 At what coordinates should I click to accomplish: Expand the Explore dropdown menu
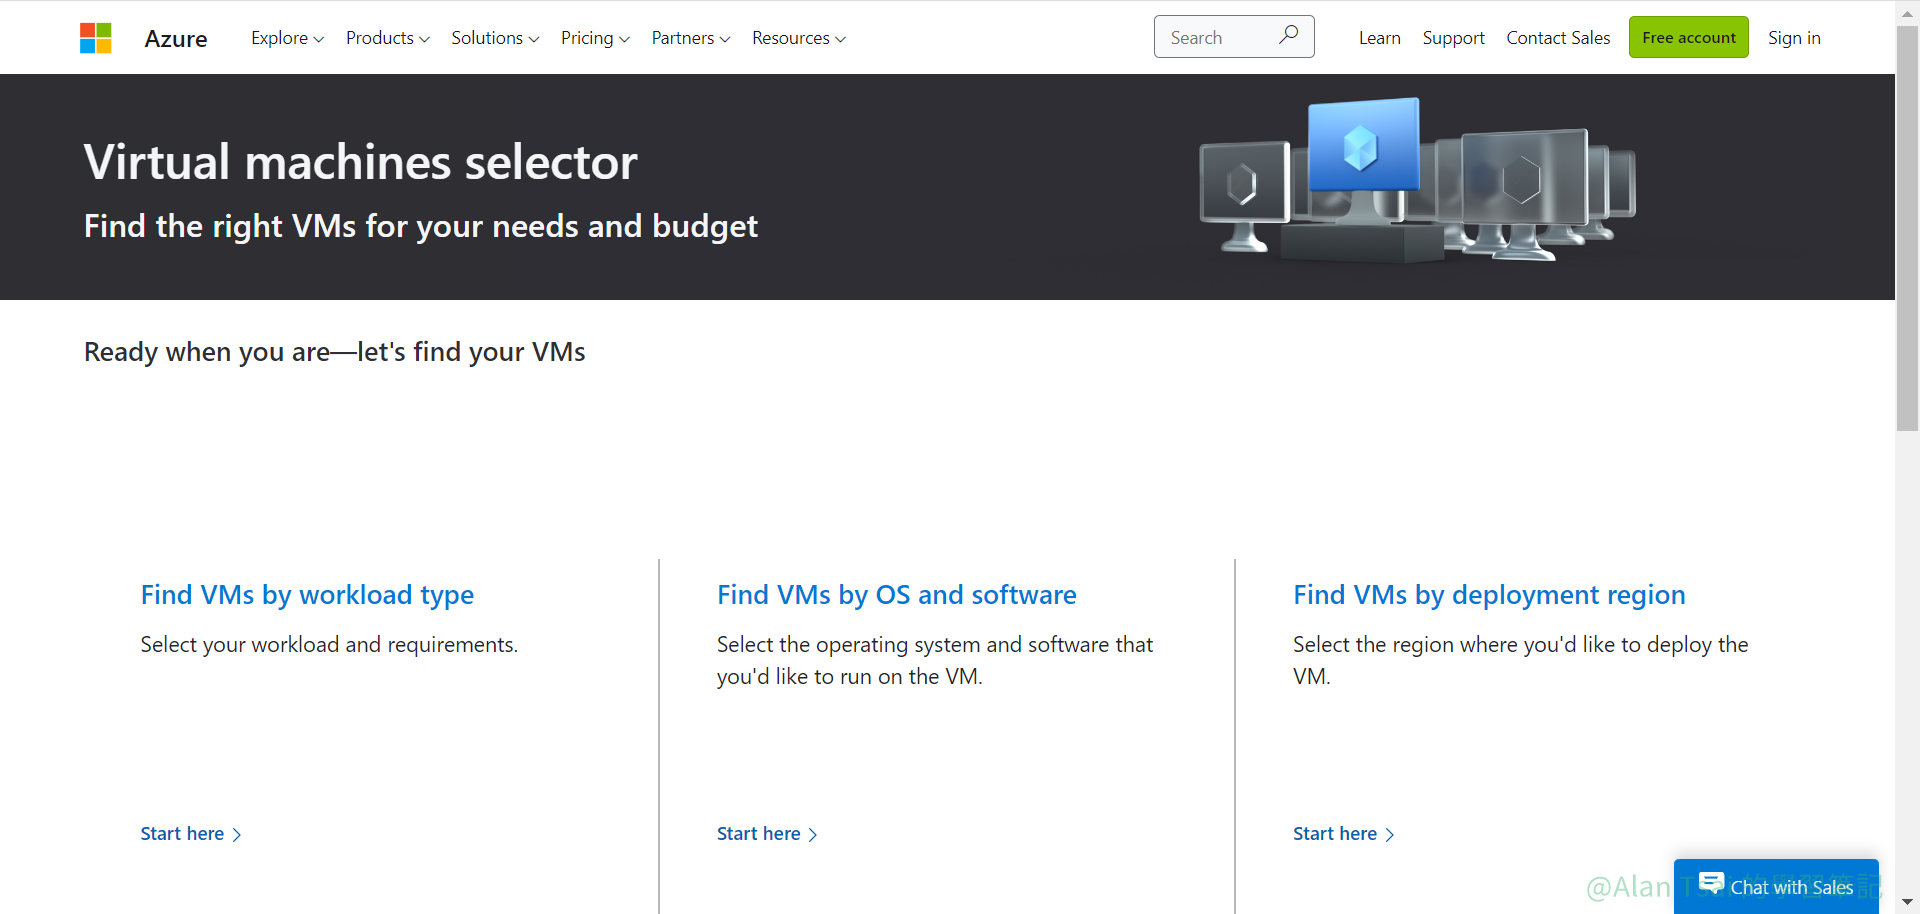tap(287, 38)
